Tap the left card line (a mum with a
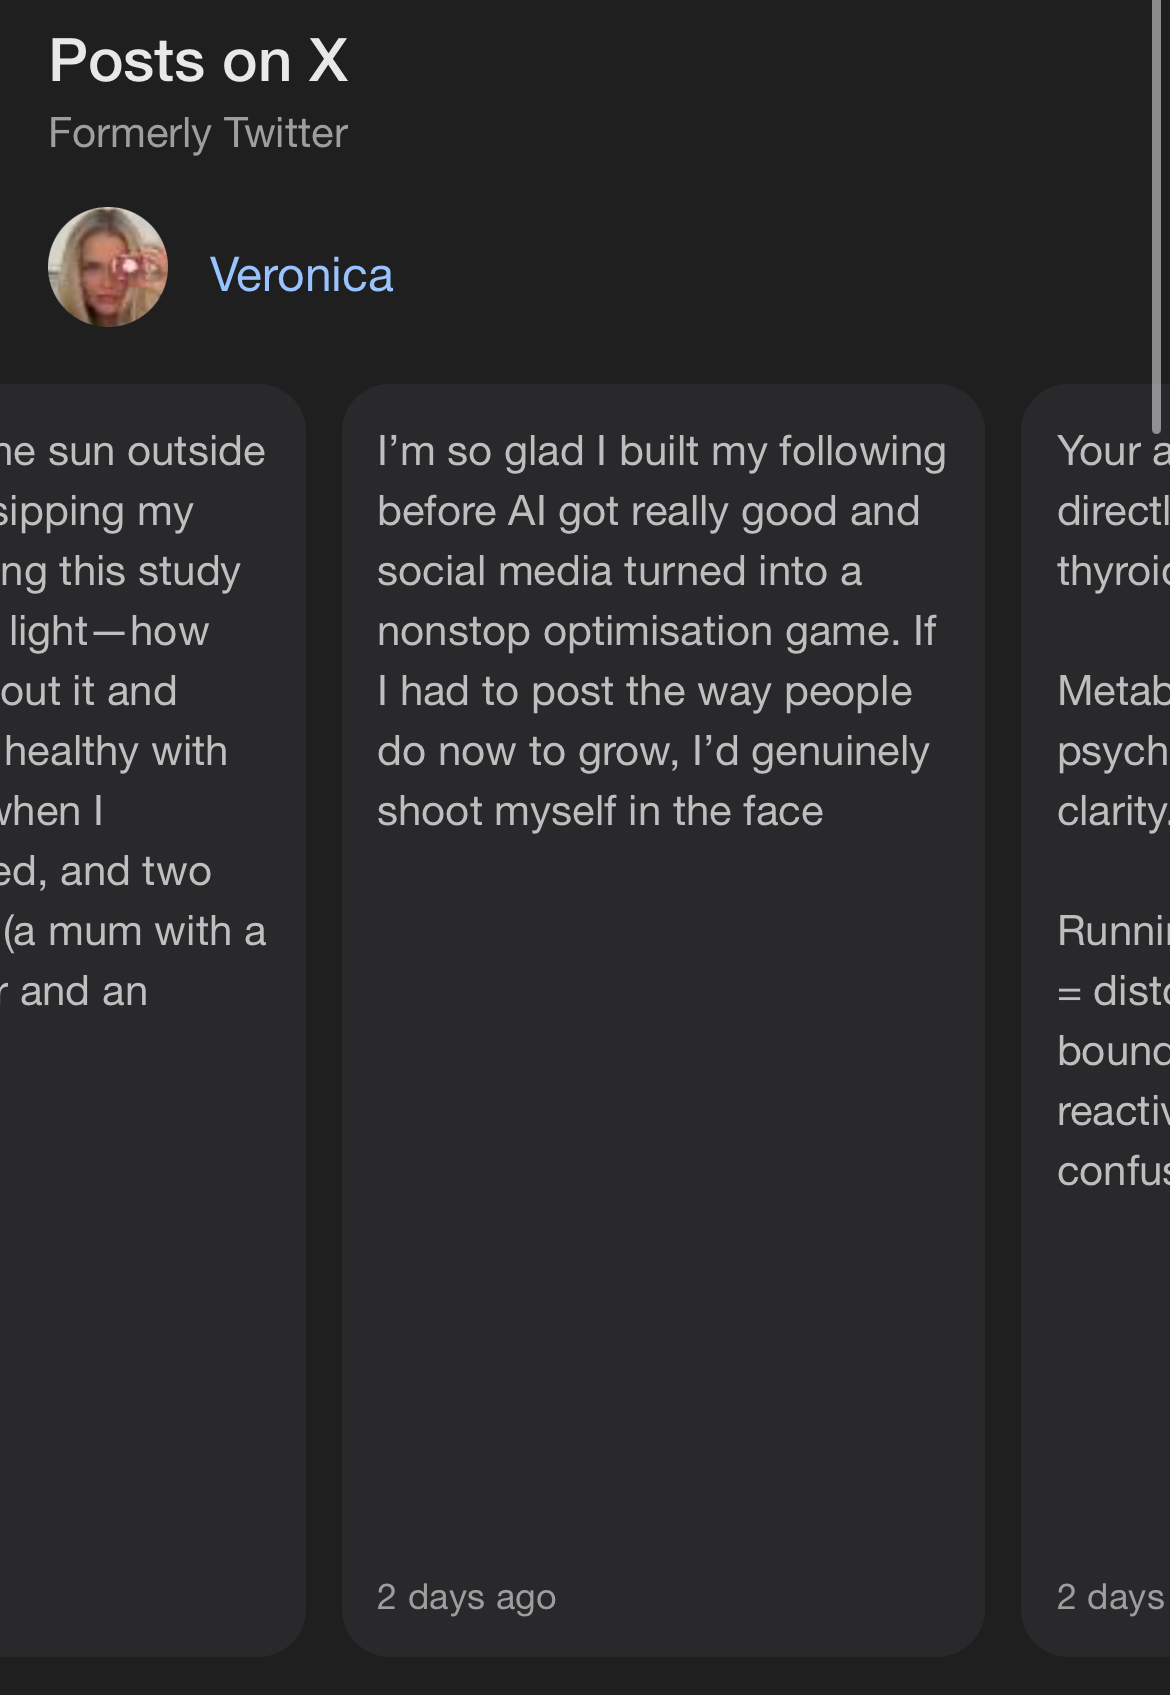Screen dimensions: 1170x1695 (134, 931)
